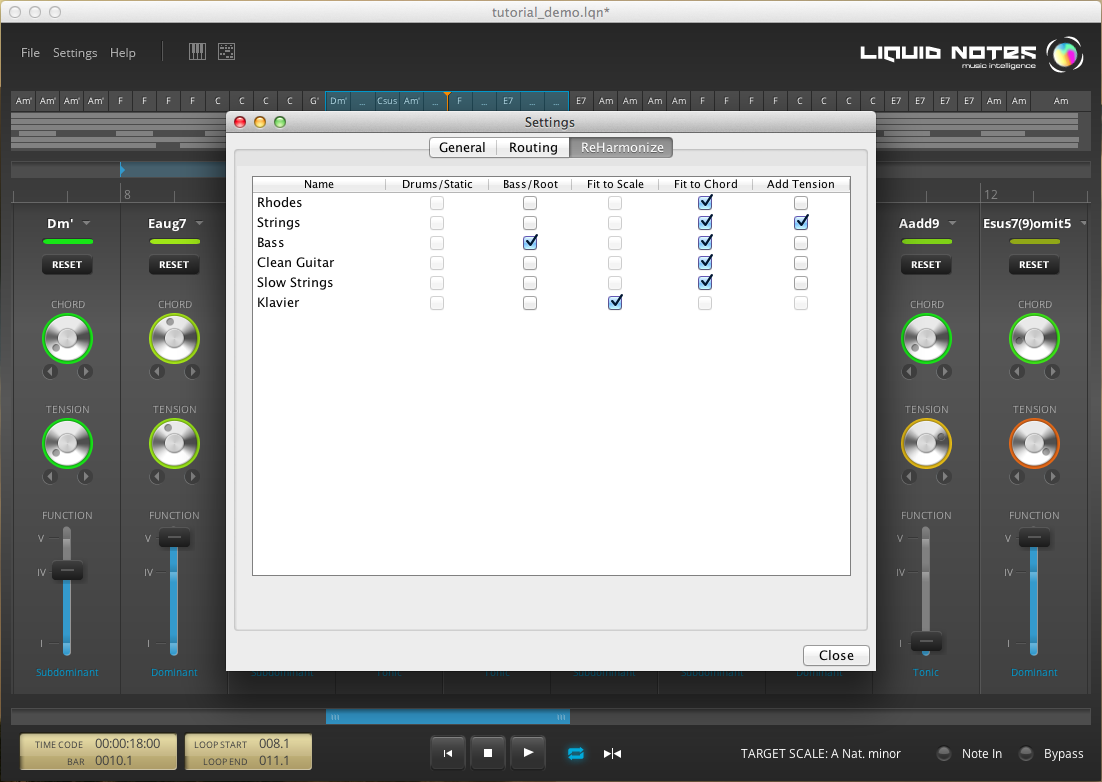Step Eaug7 tension knob right arrow
Viewport: 1102px width, 782px height.
[192, 476]
